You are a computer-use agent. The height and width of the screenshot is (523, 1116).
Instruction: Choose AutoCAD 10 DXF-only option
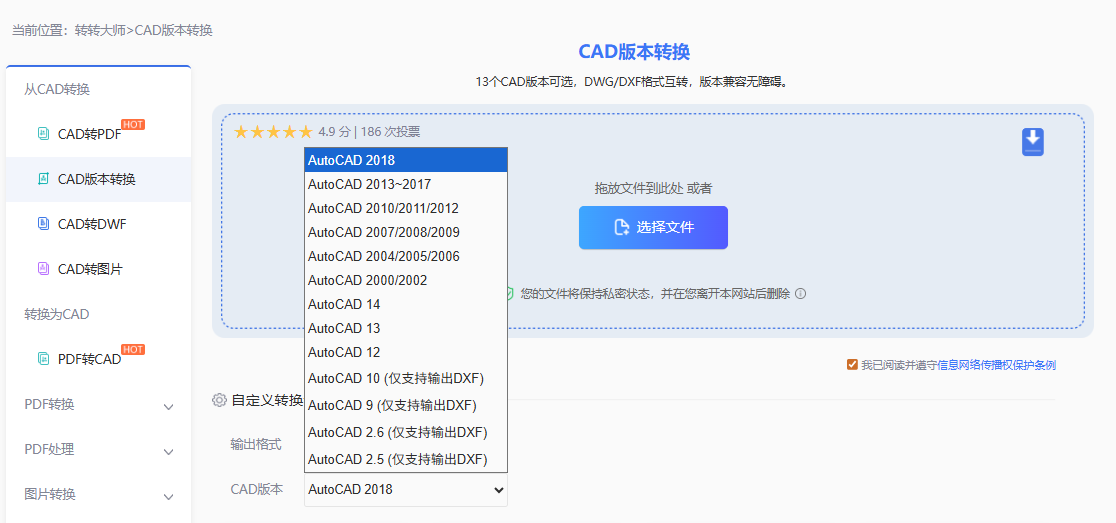coord(406,378)
